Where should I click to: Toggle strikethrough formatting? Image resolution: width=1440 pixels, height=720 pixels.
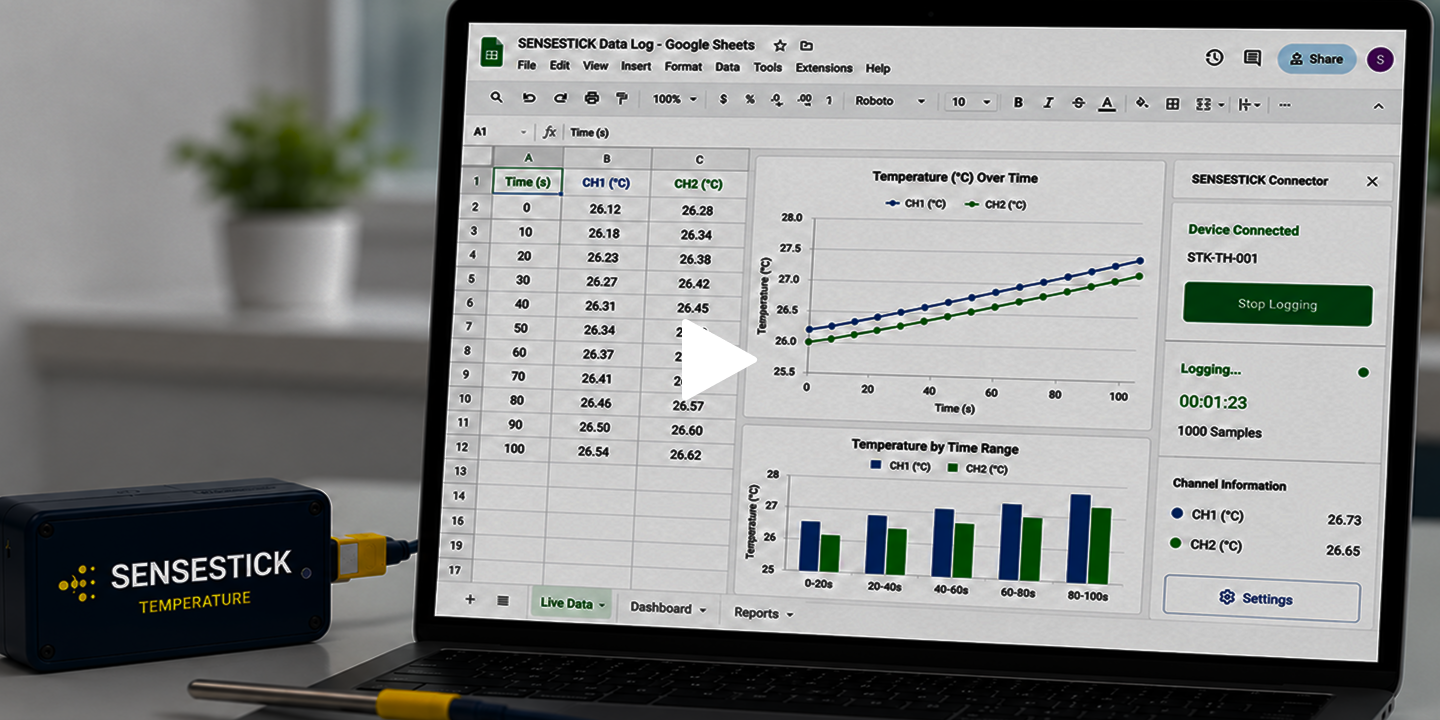pos(1077,102)
